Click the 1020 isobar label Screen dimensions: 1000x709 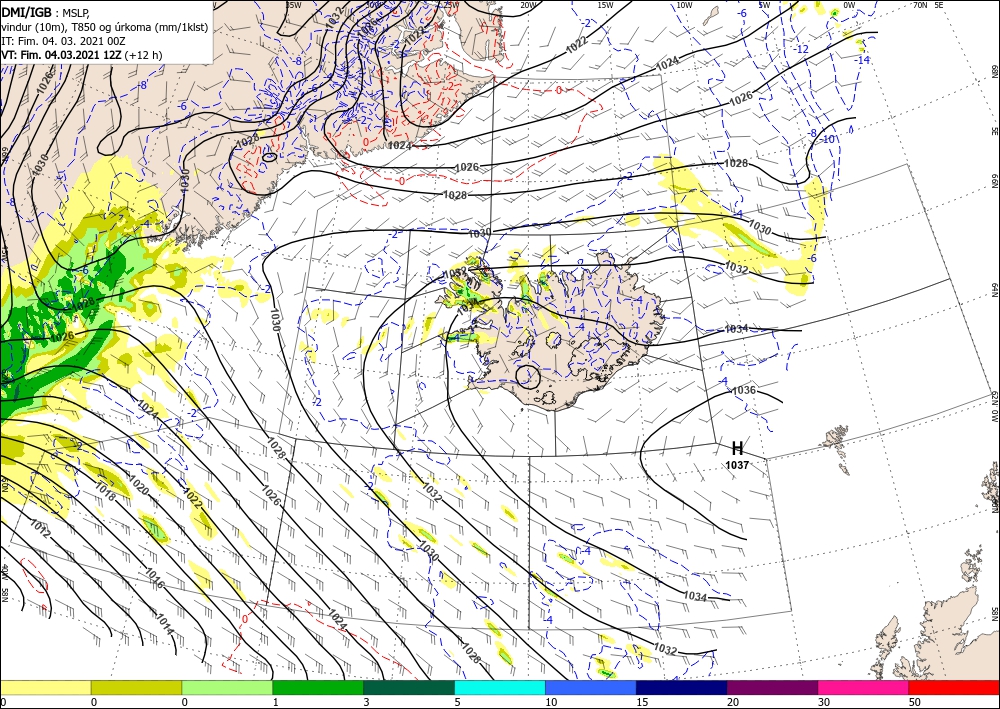pos(138,487)
